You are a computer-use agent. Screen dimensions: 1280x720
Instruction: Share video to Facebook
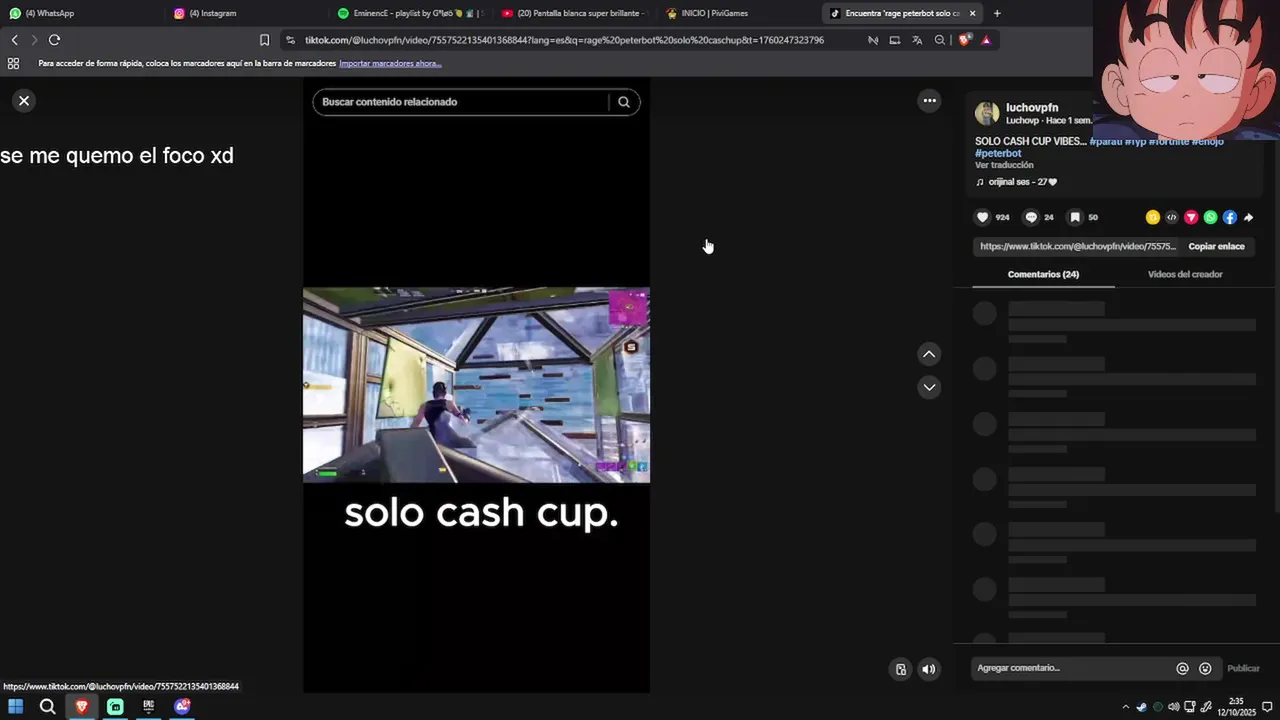pyautogui.click(x=1230, y=217)
